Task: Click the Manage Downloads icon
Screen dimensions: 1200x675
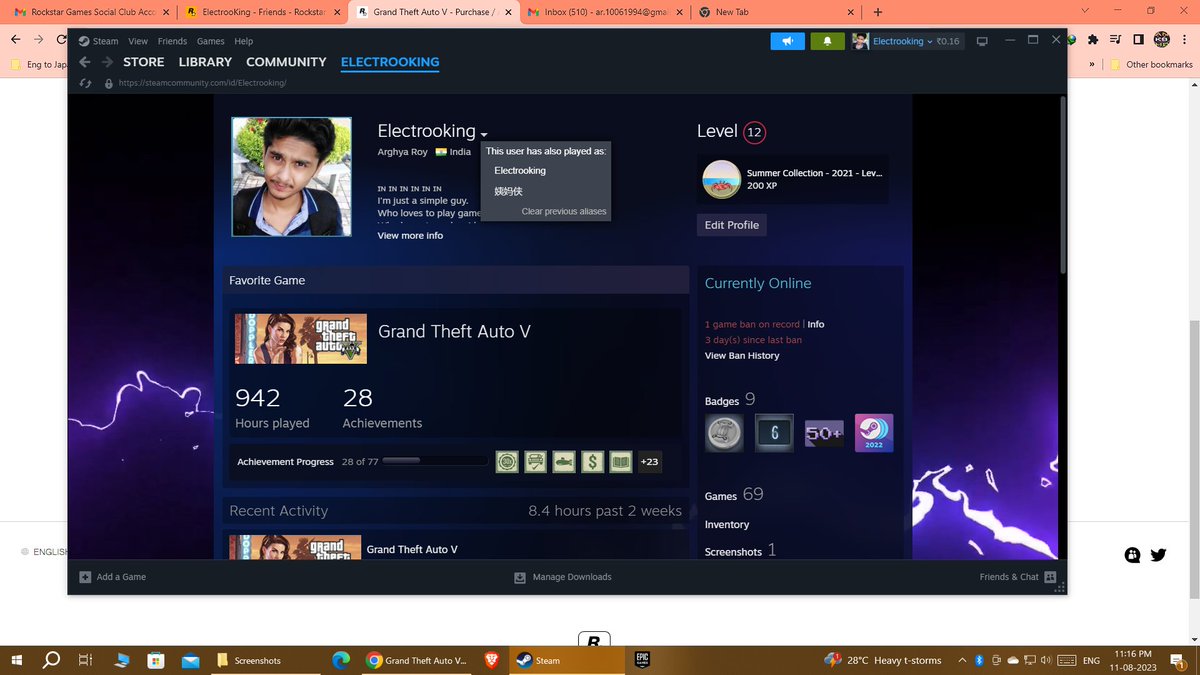Action: point(520,577)
